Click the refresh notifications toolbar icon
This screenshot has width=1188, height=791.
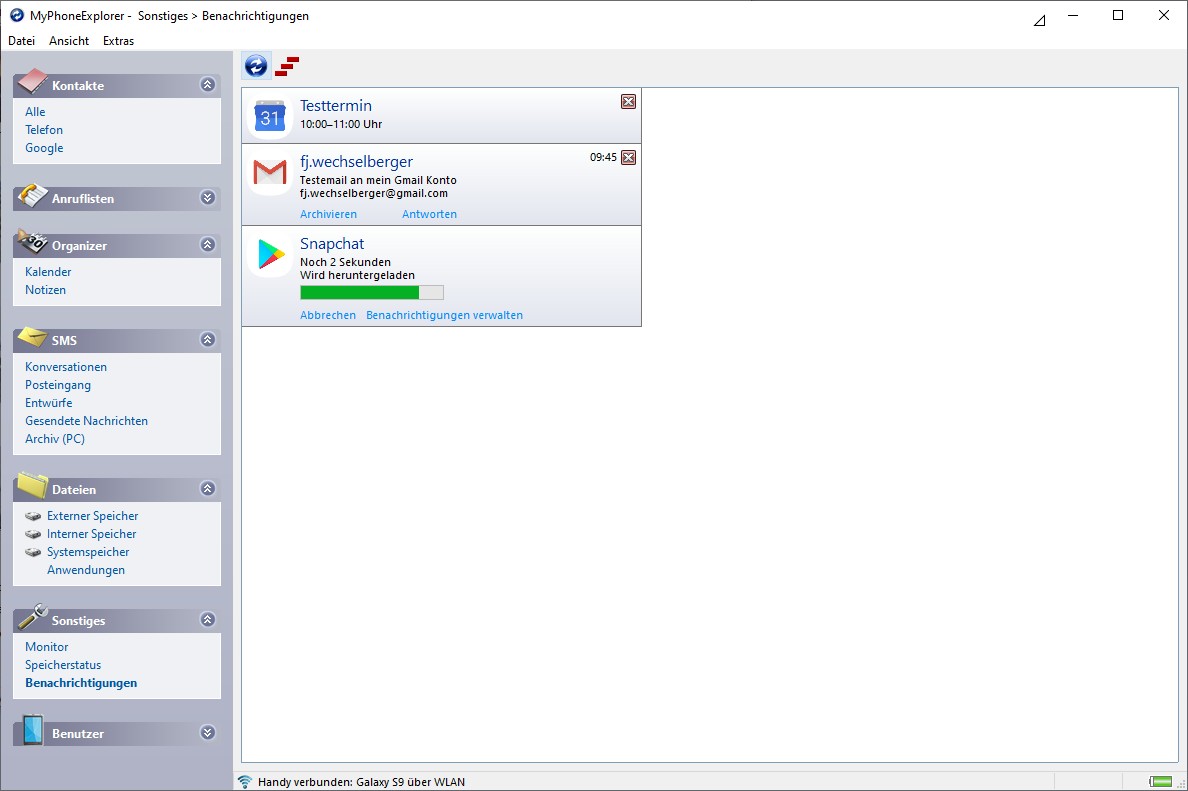pos(256,66)
